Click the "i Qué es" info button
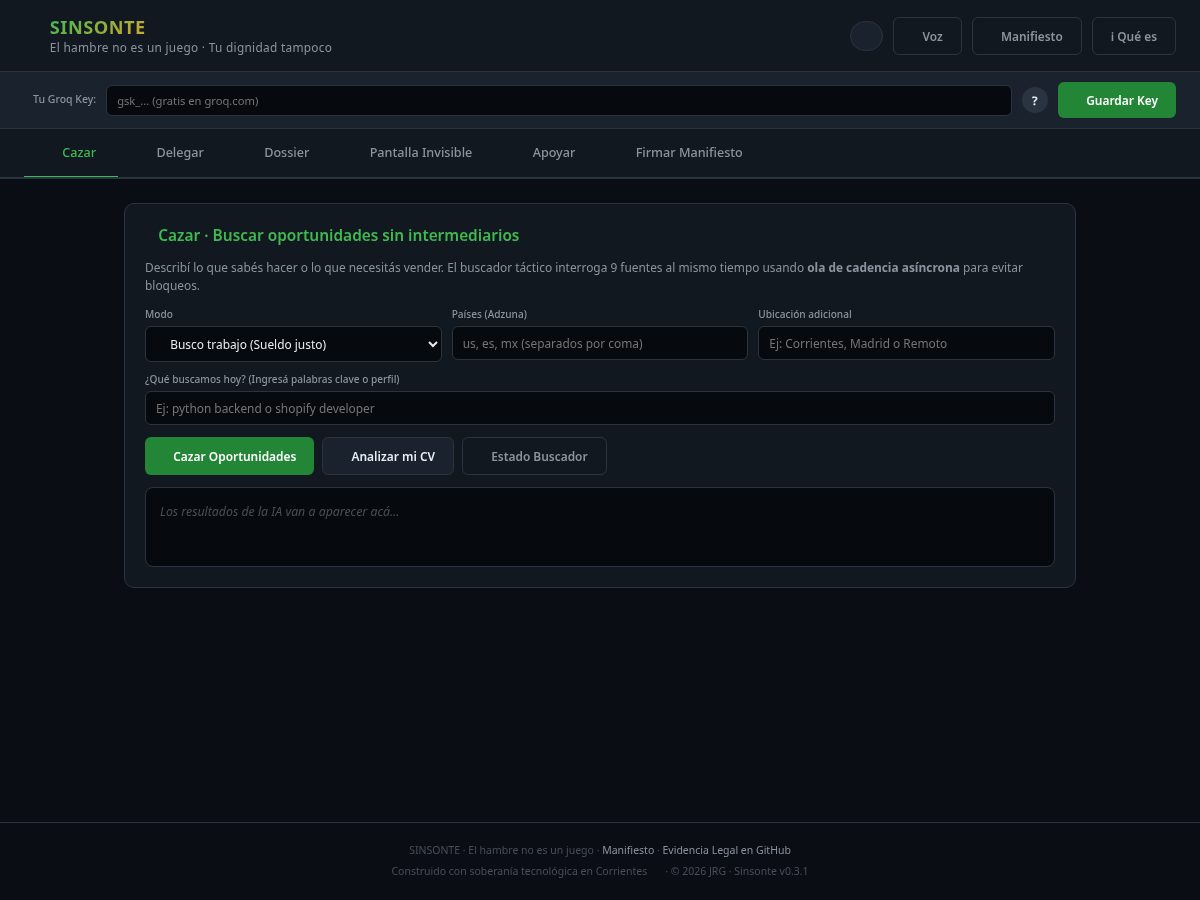This screenshot has width=1200, height=900. pyautogui.click(x=1134, y=36)
